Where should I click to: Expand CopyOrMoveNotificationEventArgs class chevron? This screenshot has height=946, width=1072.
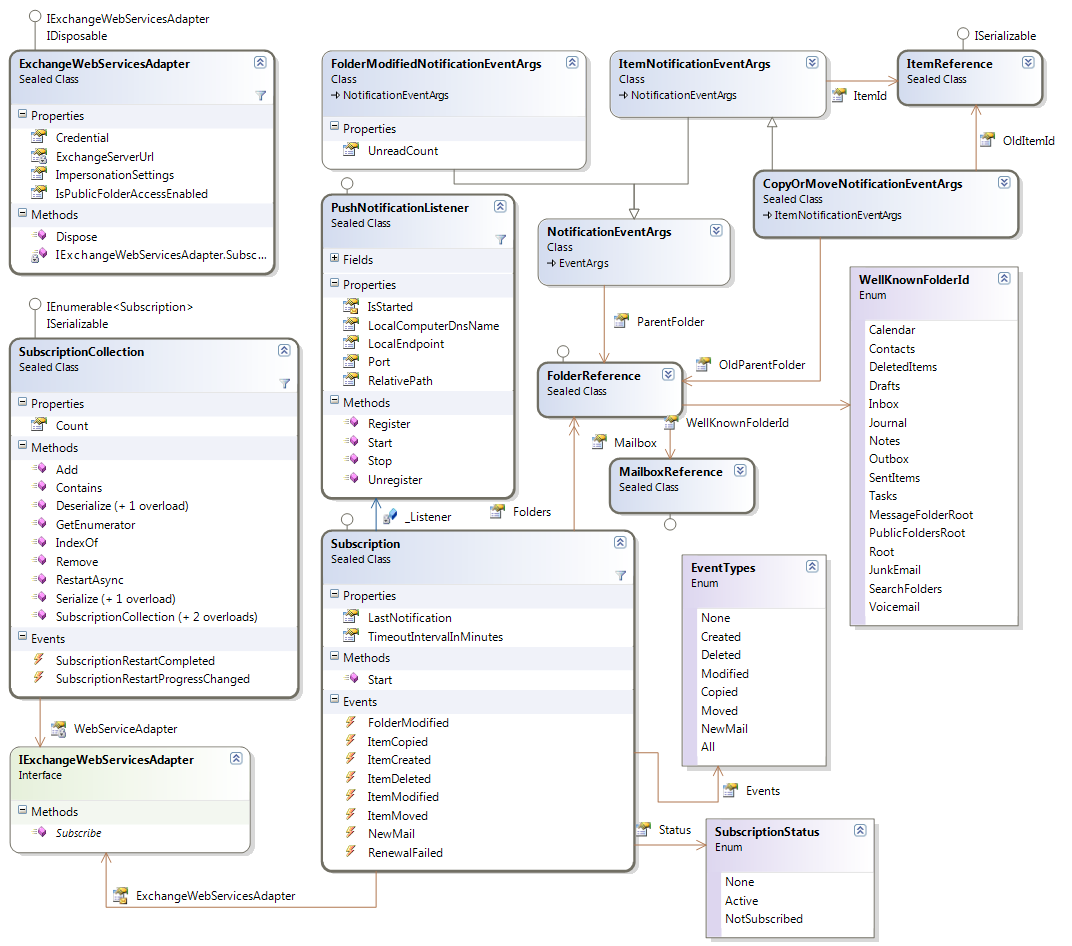point(1004,183)
